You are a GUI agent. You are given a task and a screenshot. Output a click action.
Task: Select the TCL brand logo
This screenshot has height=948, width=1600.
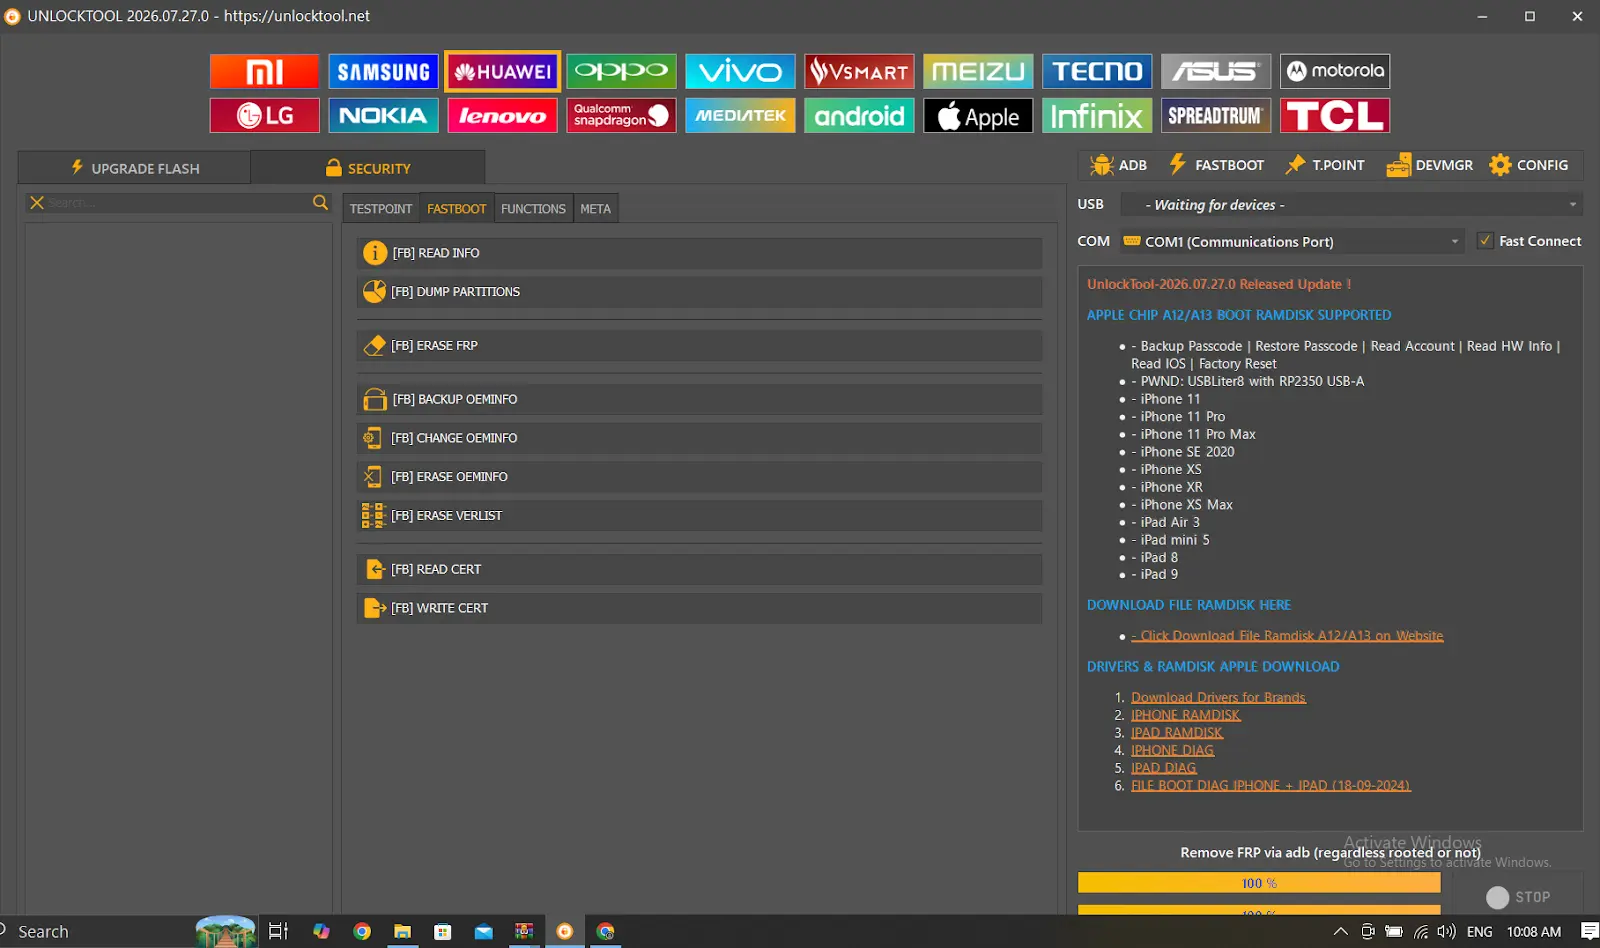pos(1335,115)
